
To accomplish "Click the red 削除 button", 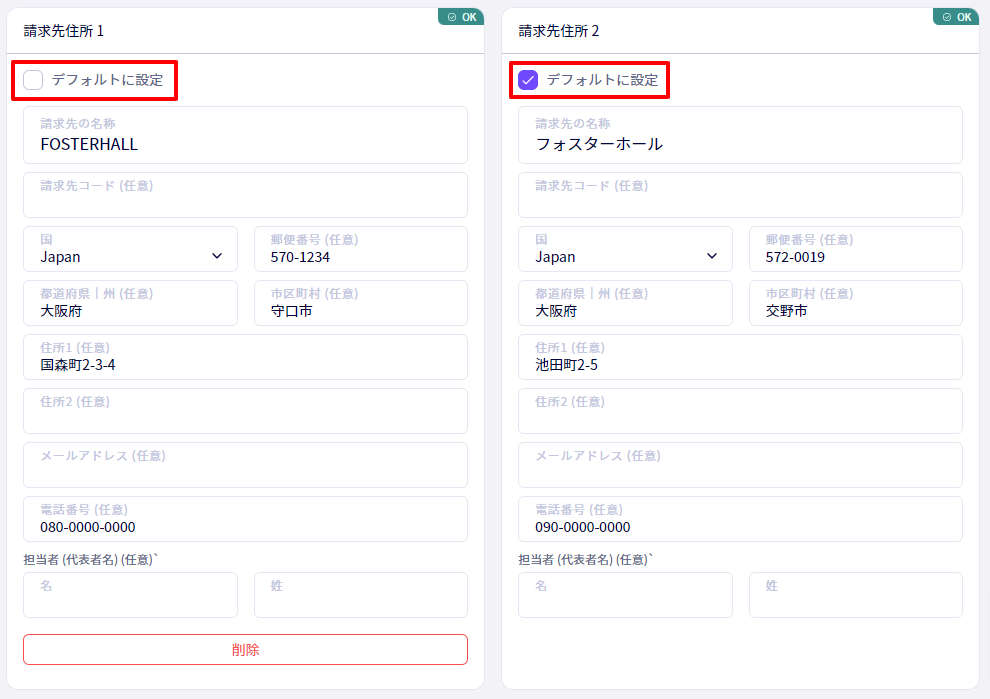I will (x=246, y=650).
